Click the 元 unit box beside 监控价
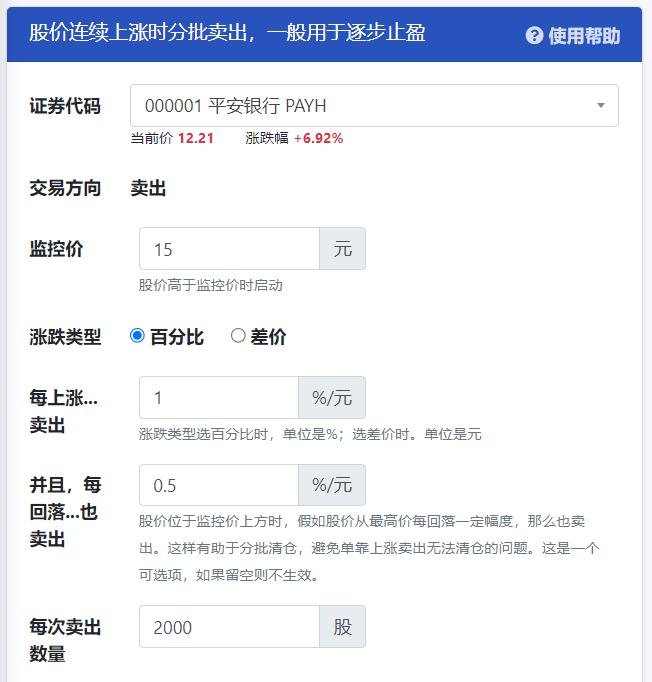Viewport: 652px width, 682px height. coord(343,249)
